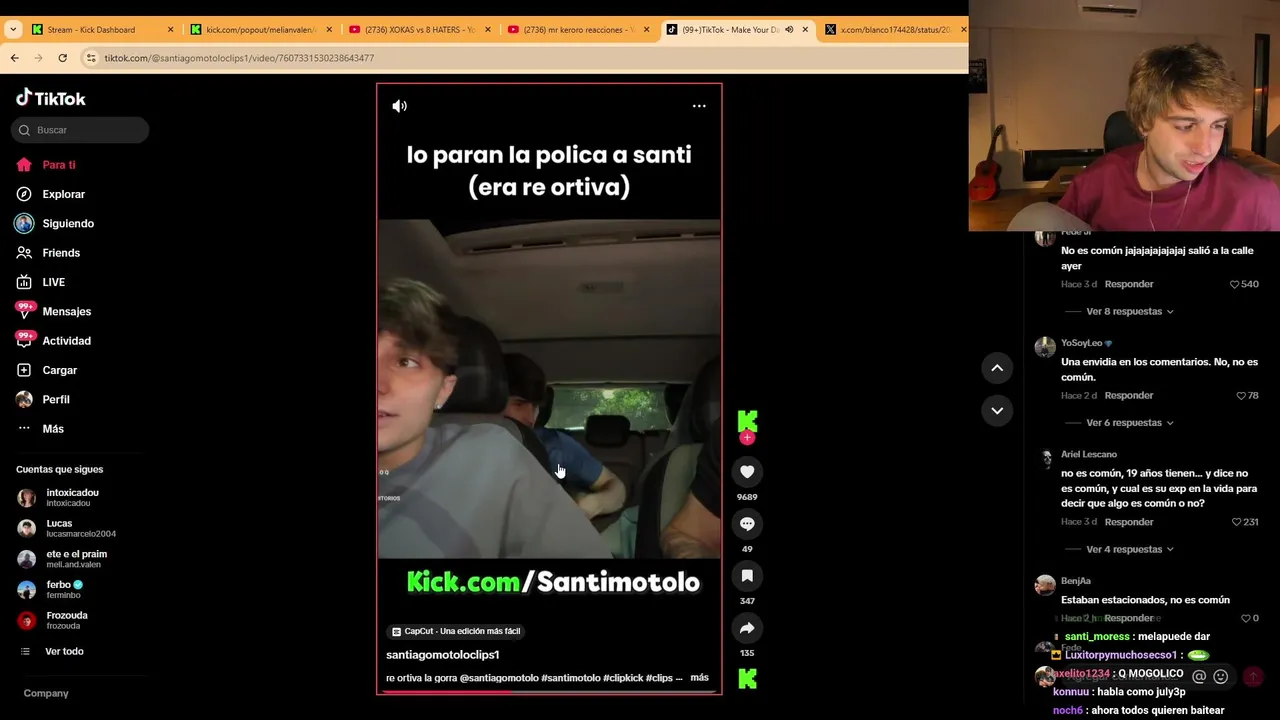View site information icon
The image size is (1280, 720).
coord(91,58)
